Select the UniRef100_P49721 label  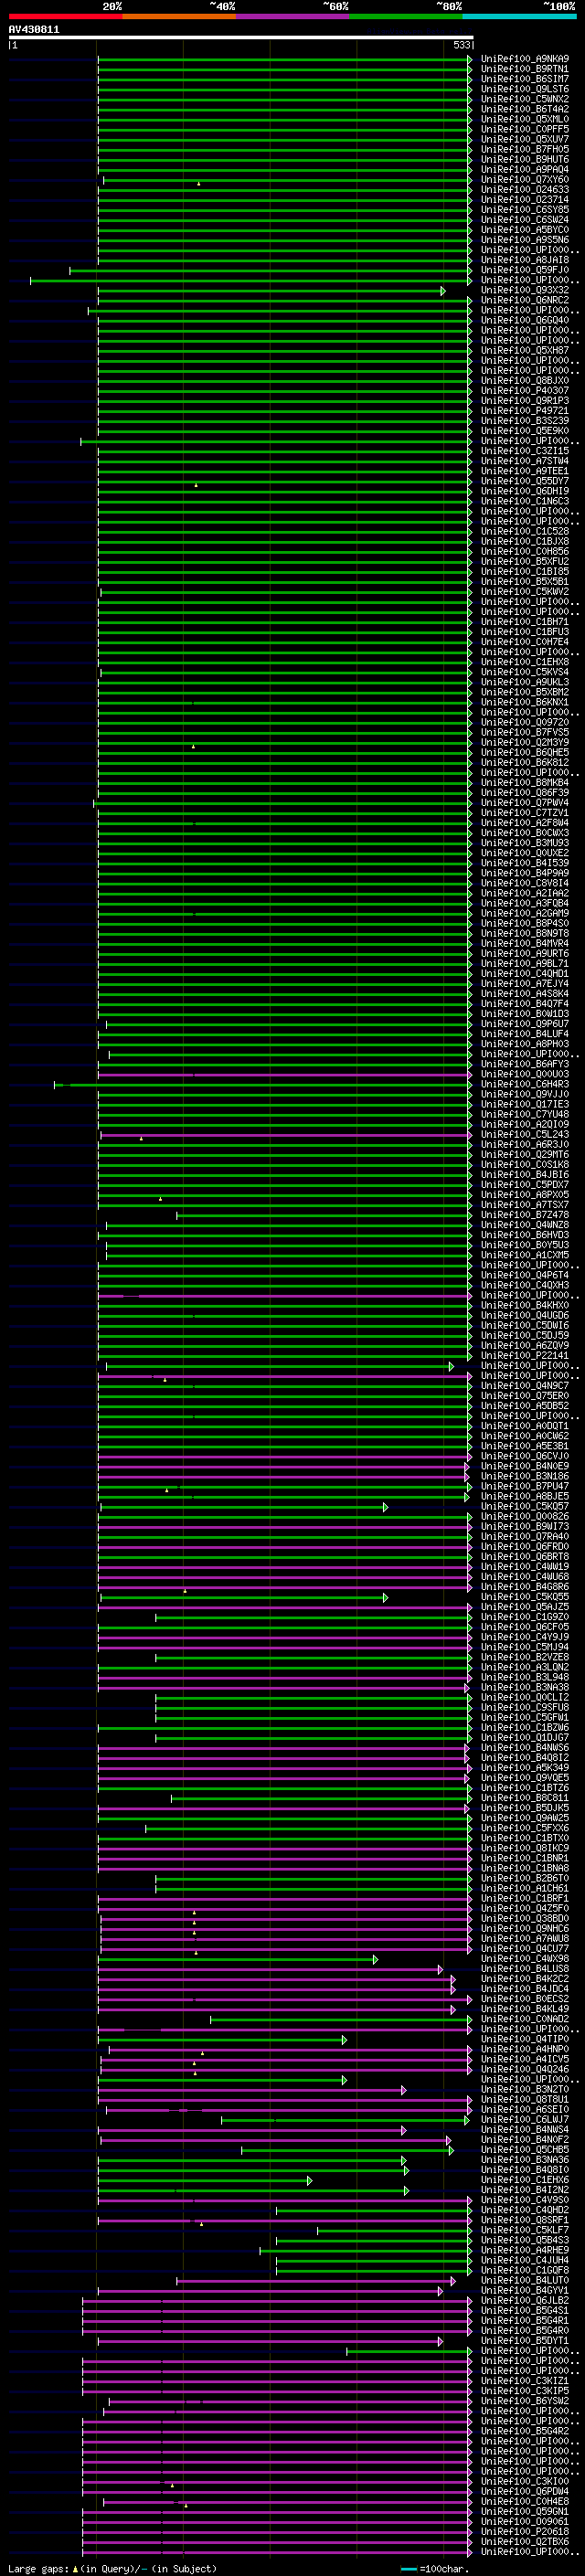click(525, 411)
